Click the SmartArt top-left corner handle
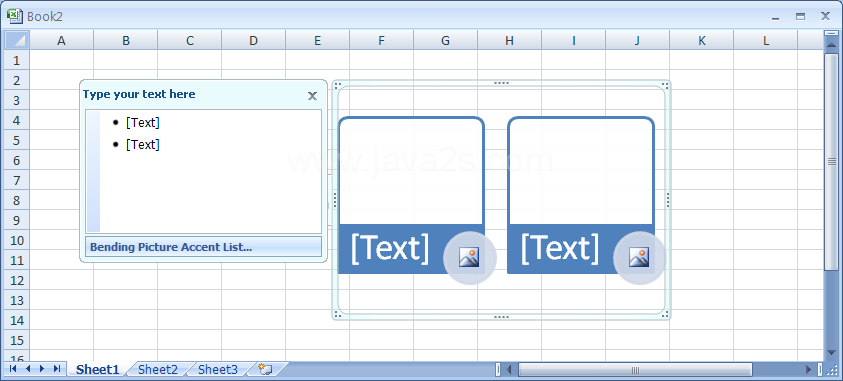The width and height of the screenshot is (843, 381). point(337,85)
